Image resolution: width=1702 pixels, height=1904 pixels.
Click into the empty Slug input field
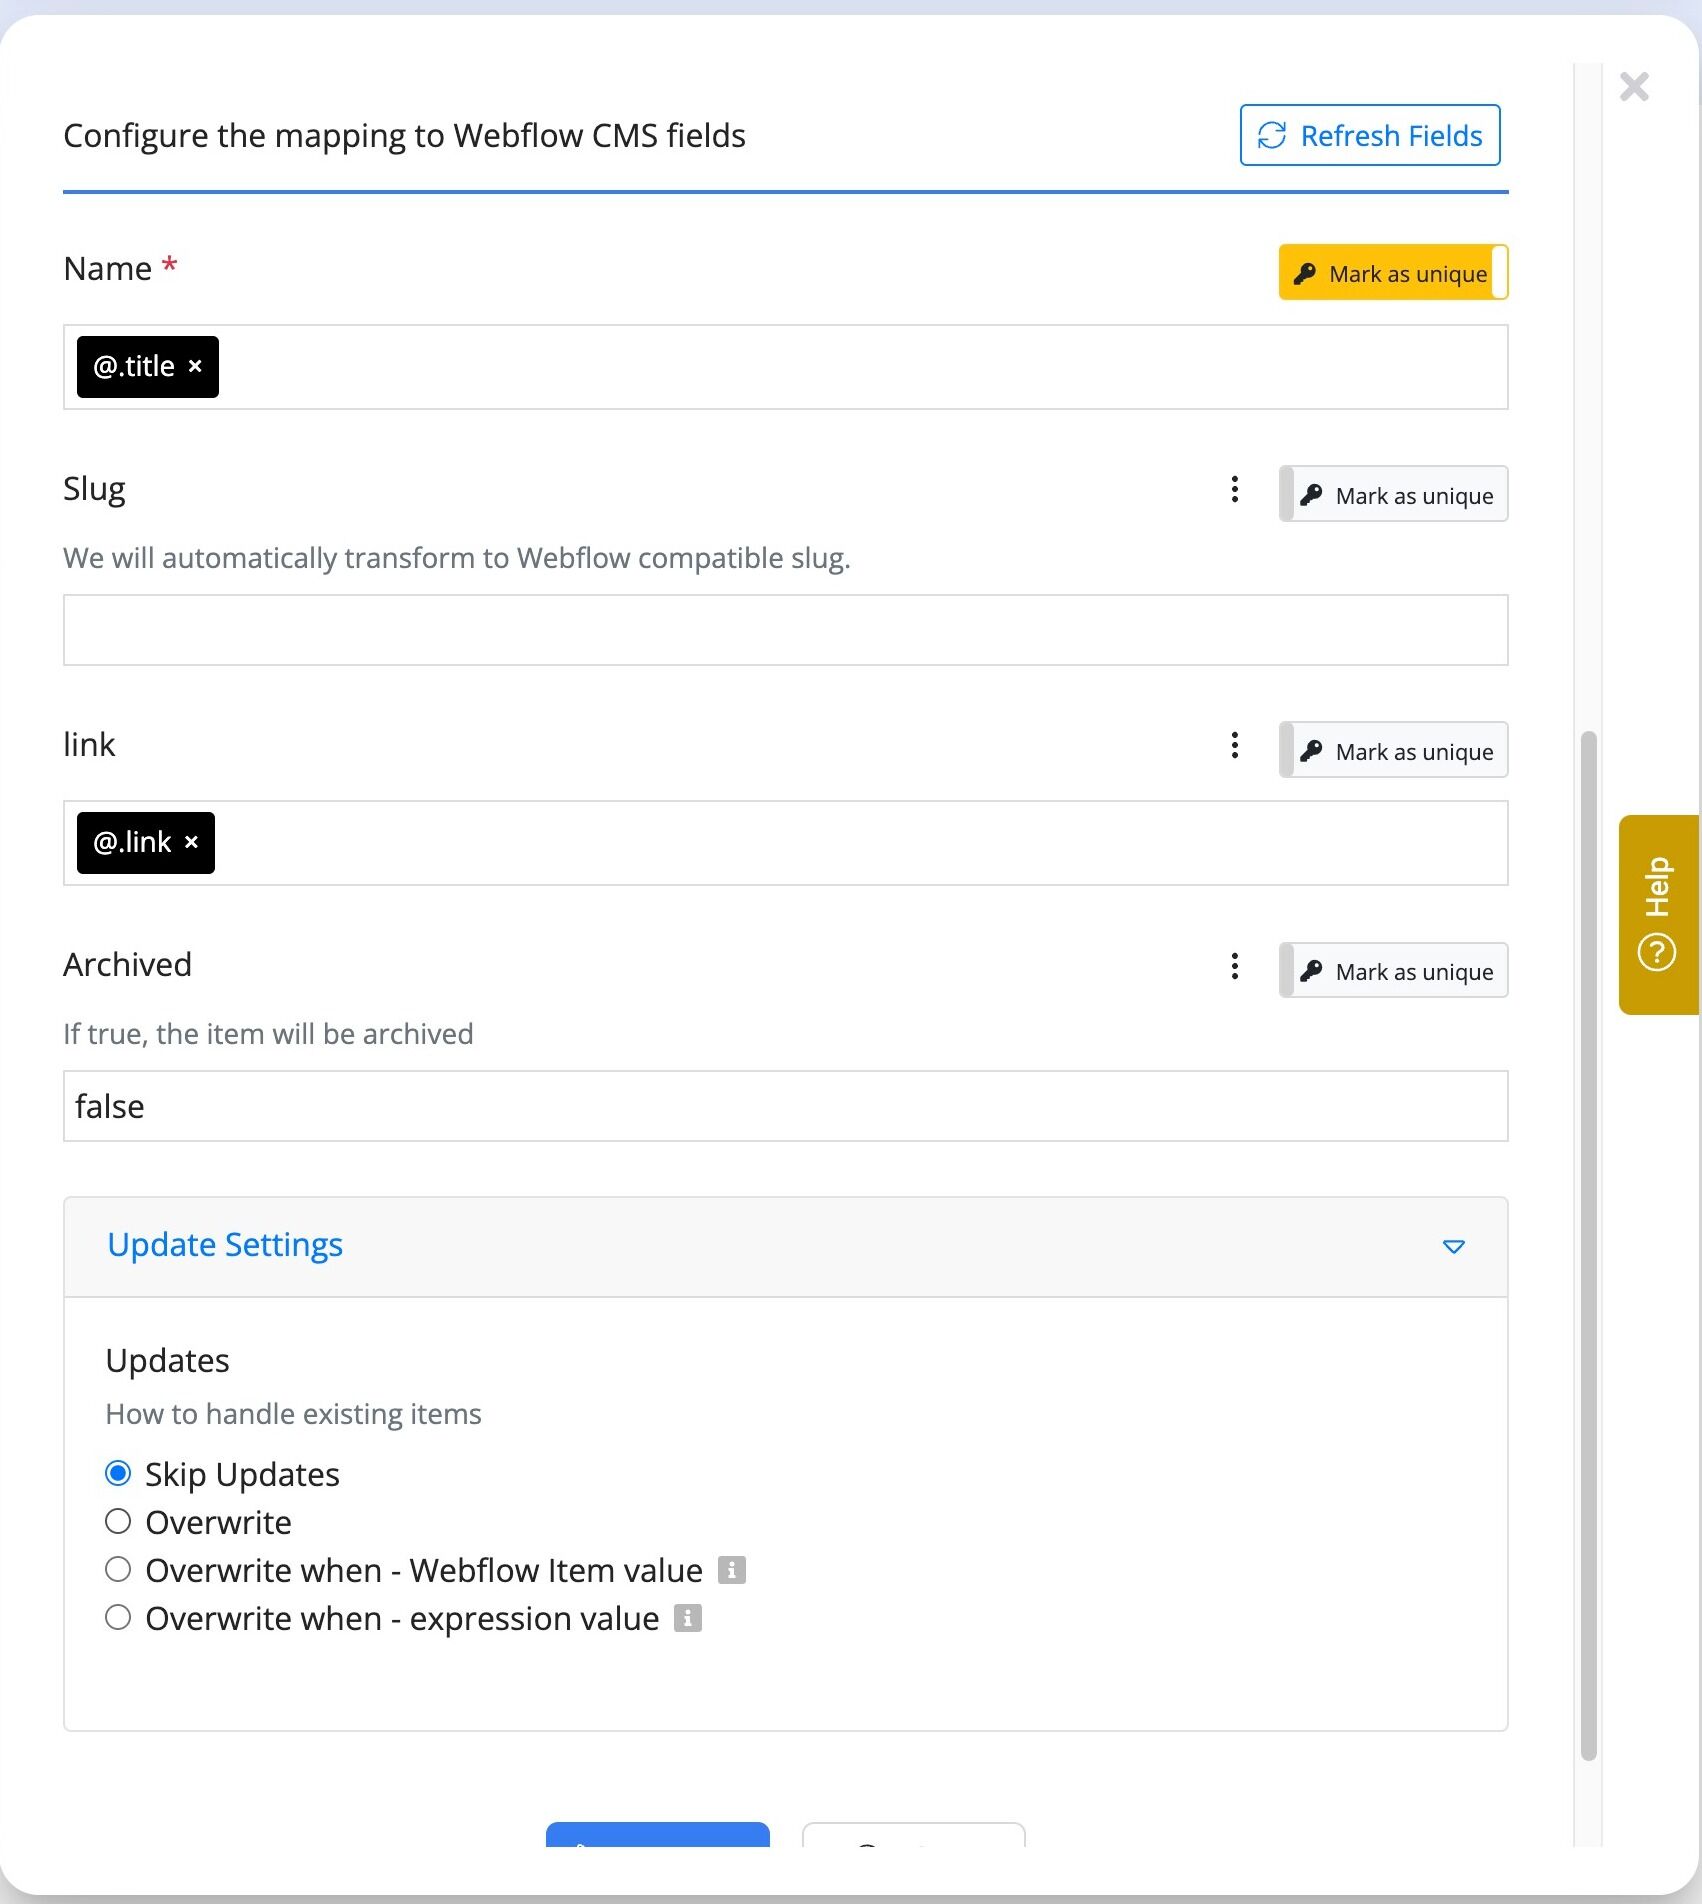point(785,630)
